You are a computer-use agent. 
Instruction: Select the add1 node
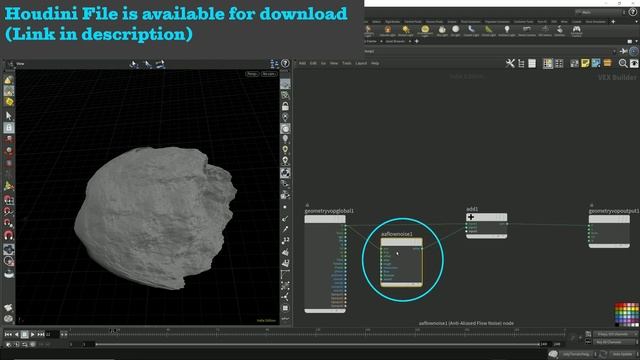point(487,226)
